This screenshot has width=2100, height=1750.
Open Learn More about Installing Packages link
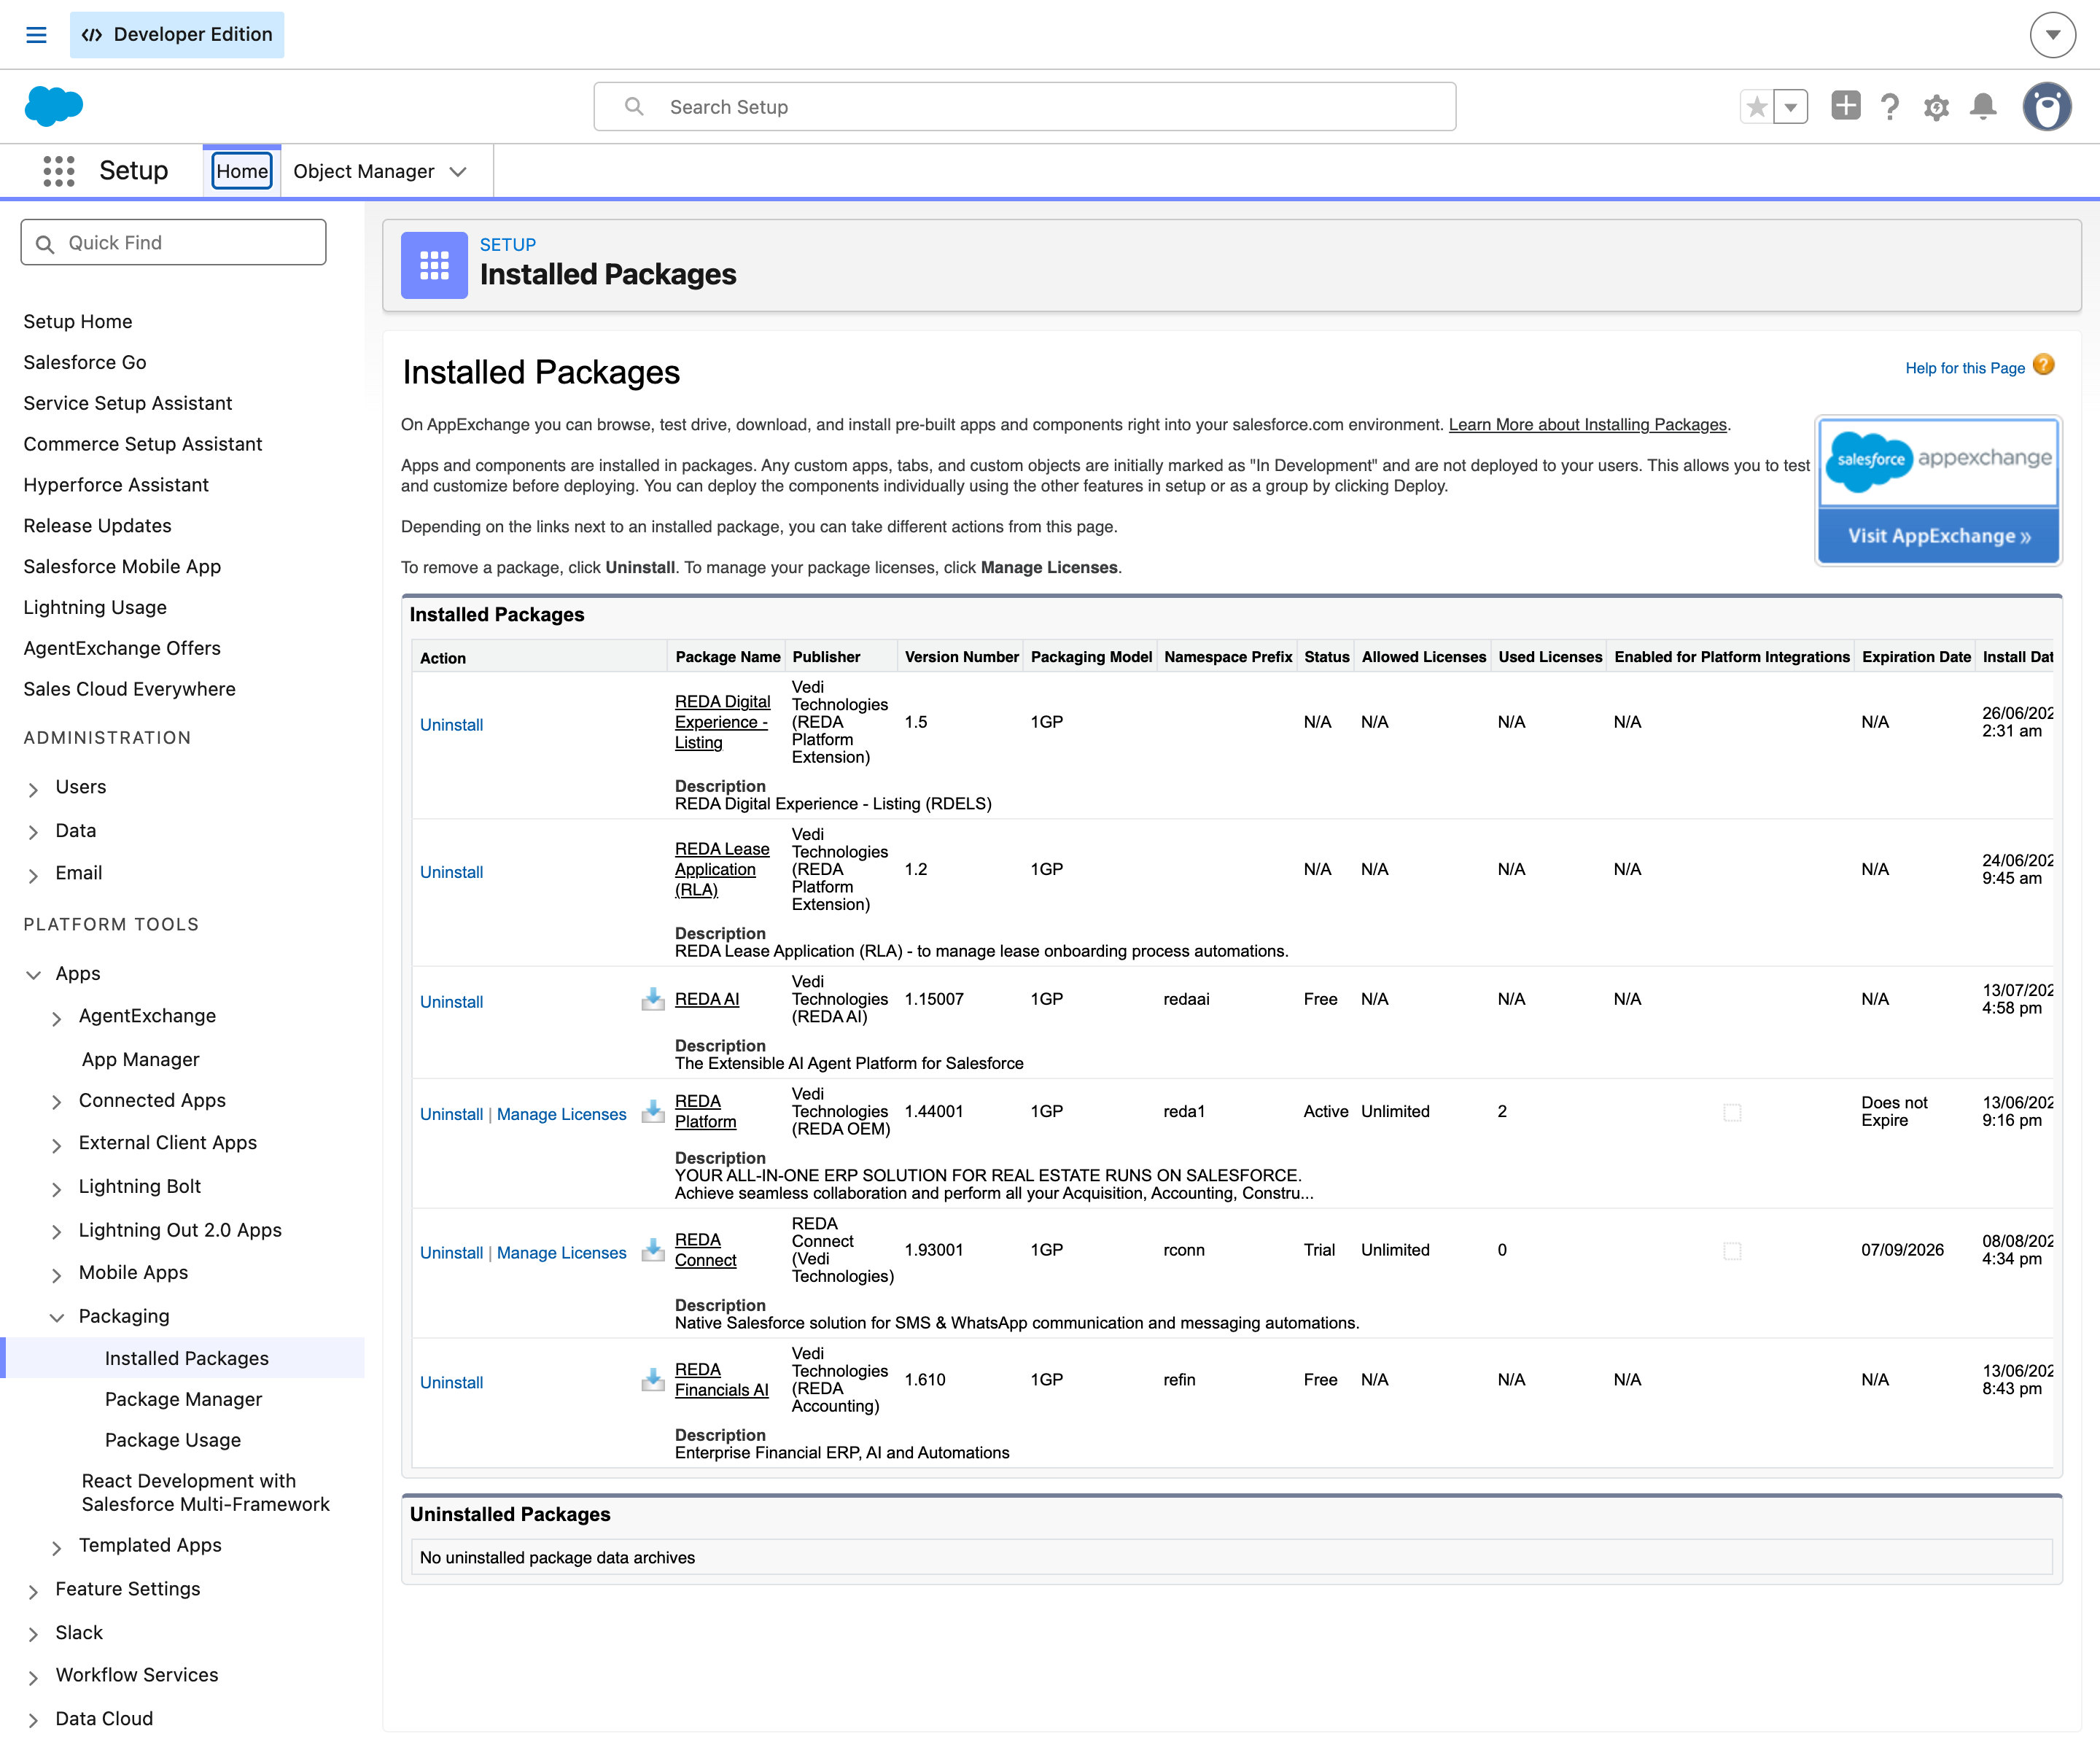click(x=1588, y=424)
